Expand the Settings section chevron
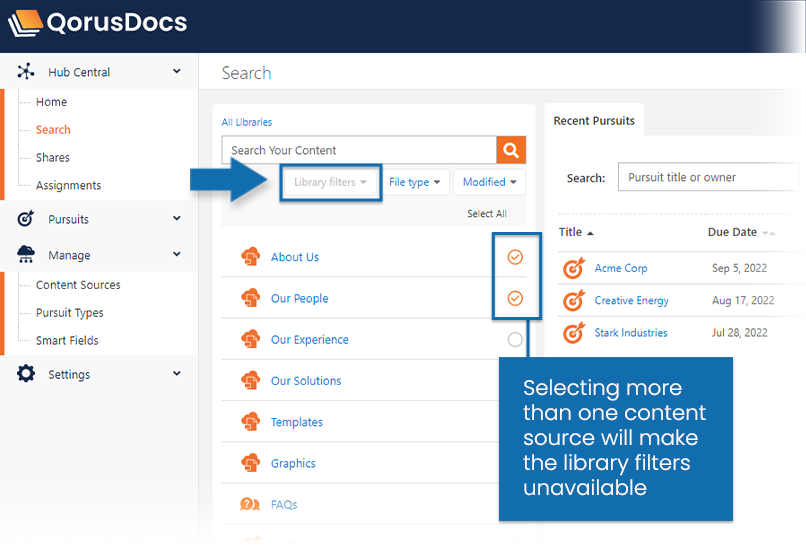The width and height of the screenshot is (806, 546). click(x=177, y=373)
